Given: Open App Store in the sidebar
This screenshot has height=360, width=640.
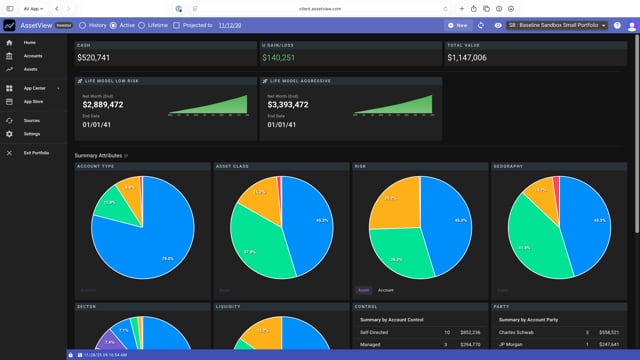Looking at the screenshot, I should [x=33, y=102].
